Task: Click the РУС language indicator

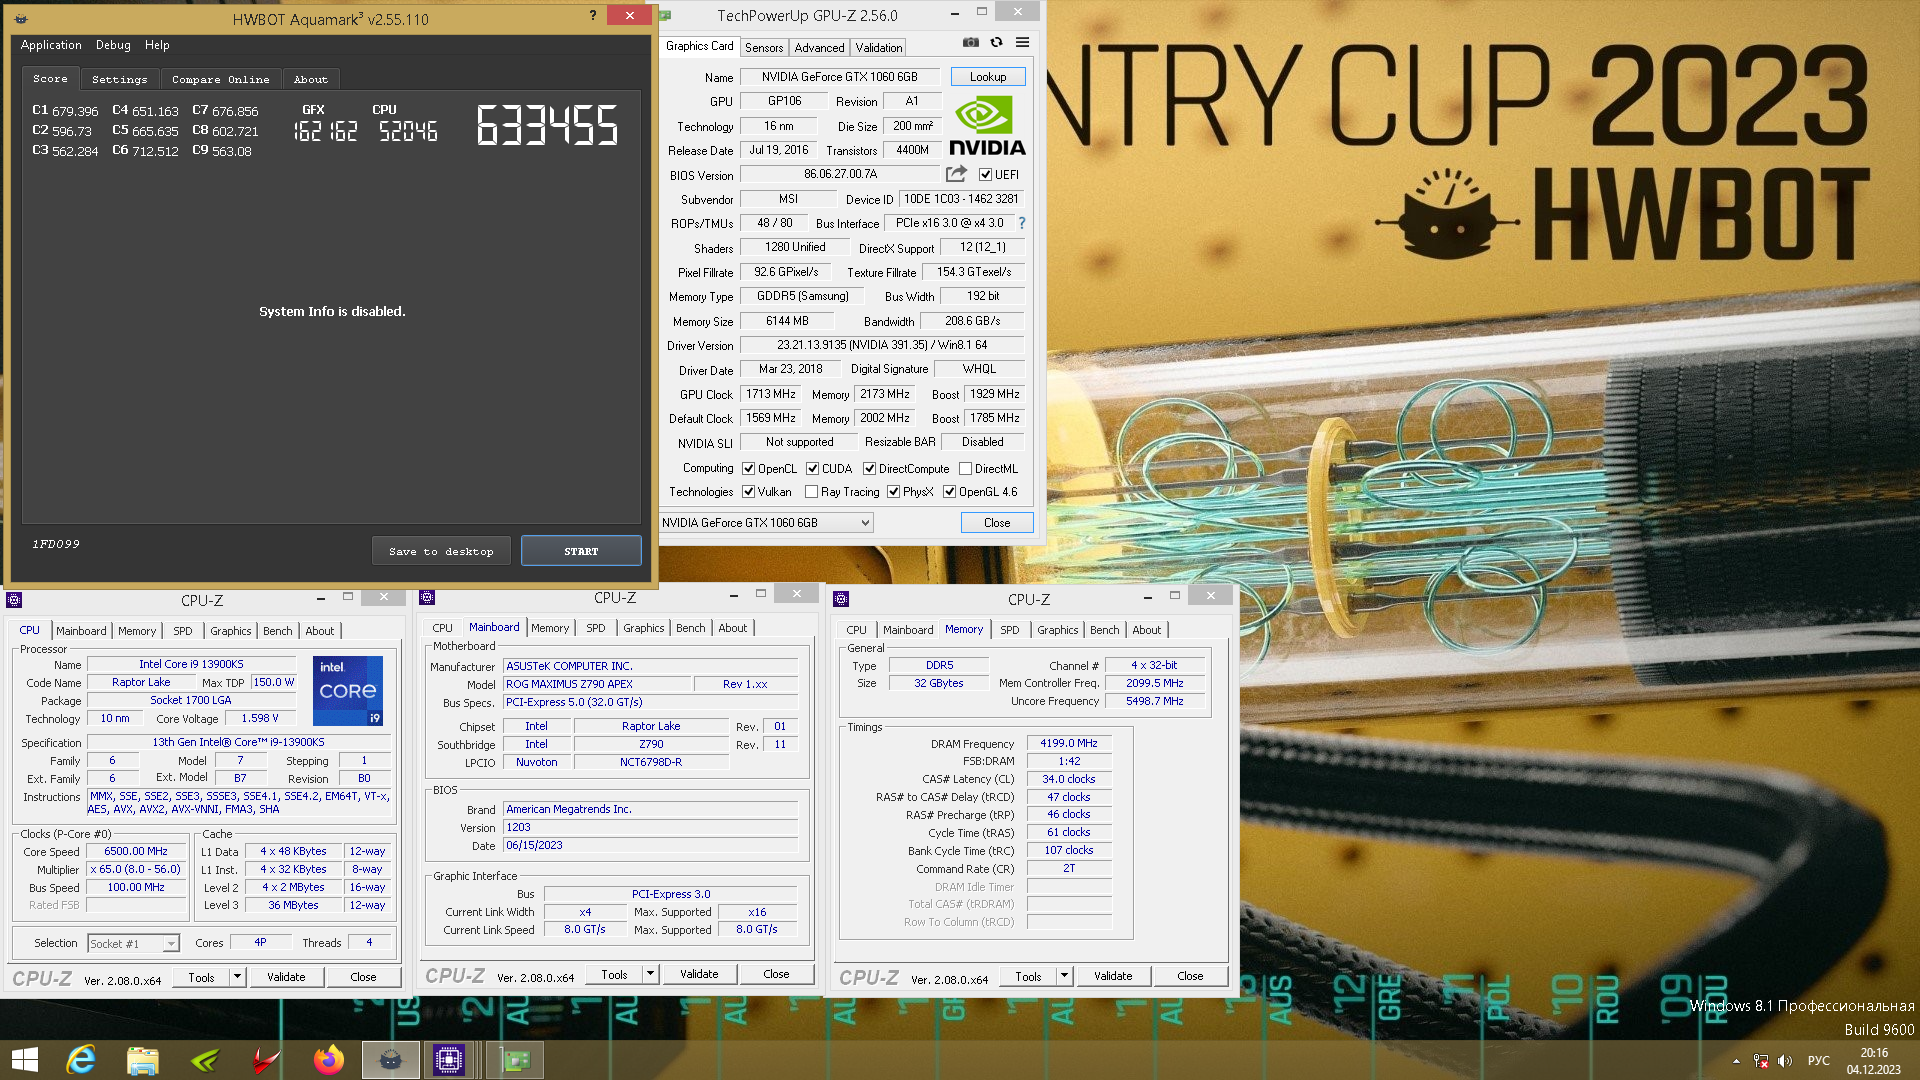Action: (x=1818, y=1061)
